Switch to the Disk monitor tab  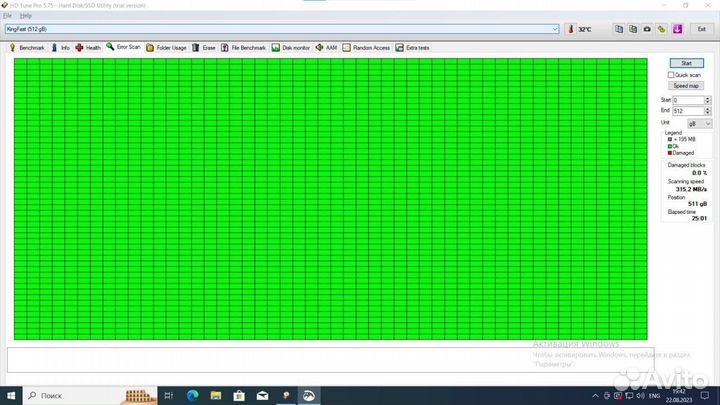291,48
